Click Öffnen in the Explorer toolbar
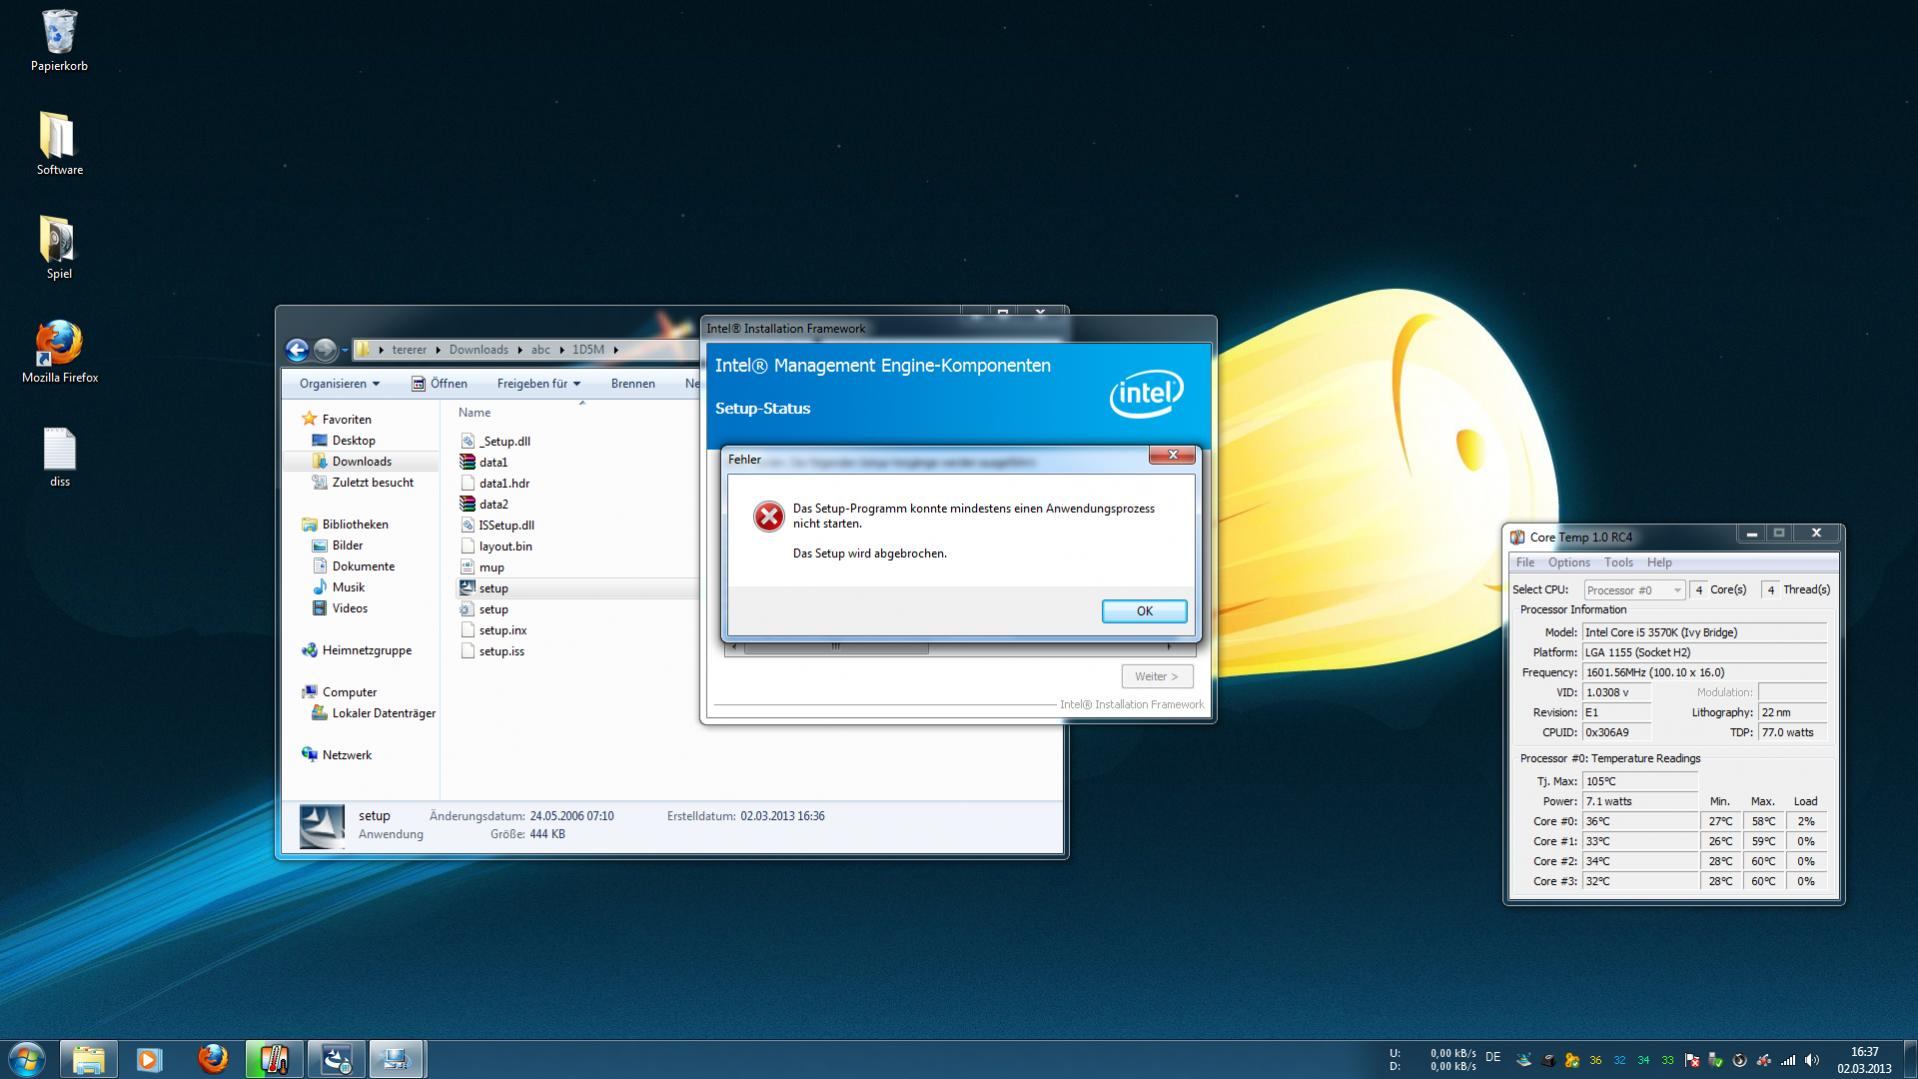 [439, 383]
